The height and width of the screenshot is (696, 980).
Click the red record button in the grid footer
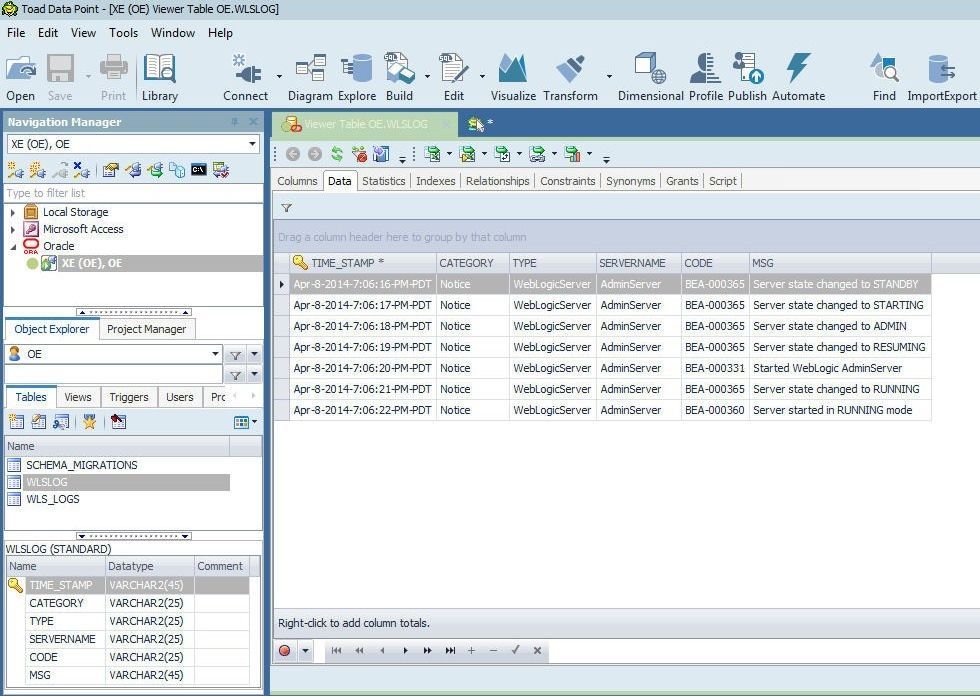click(284, 650)
